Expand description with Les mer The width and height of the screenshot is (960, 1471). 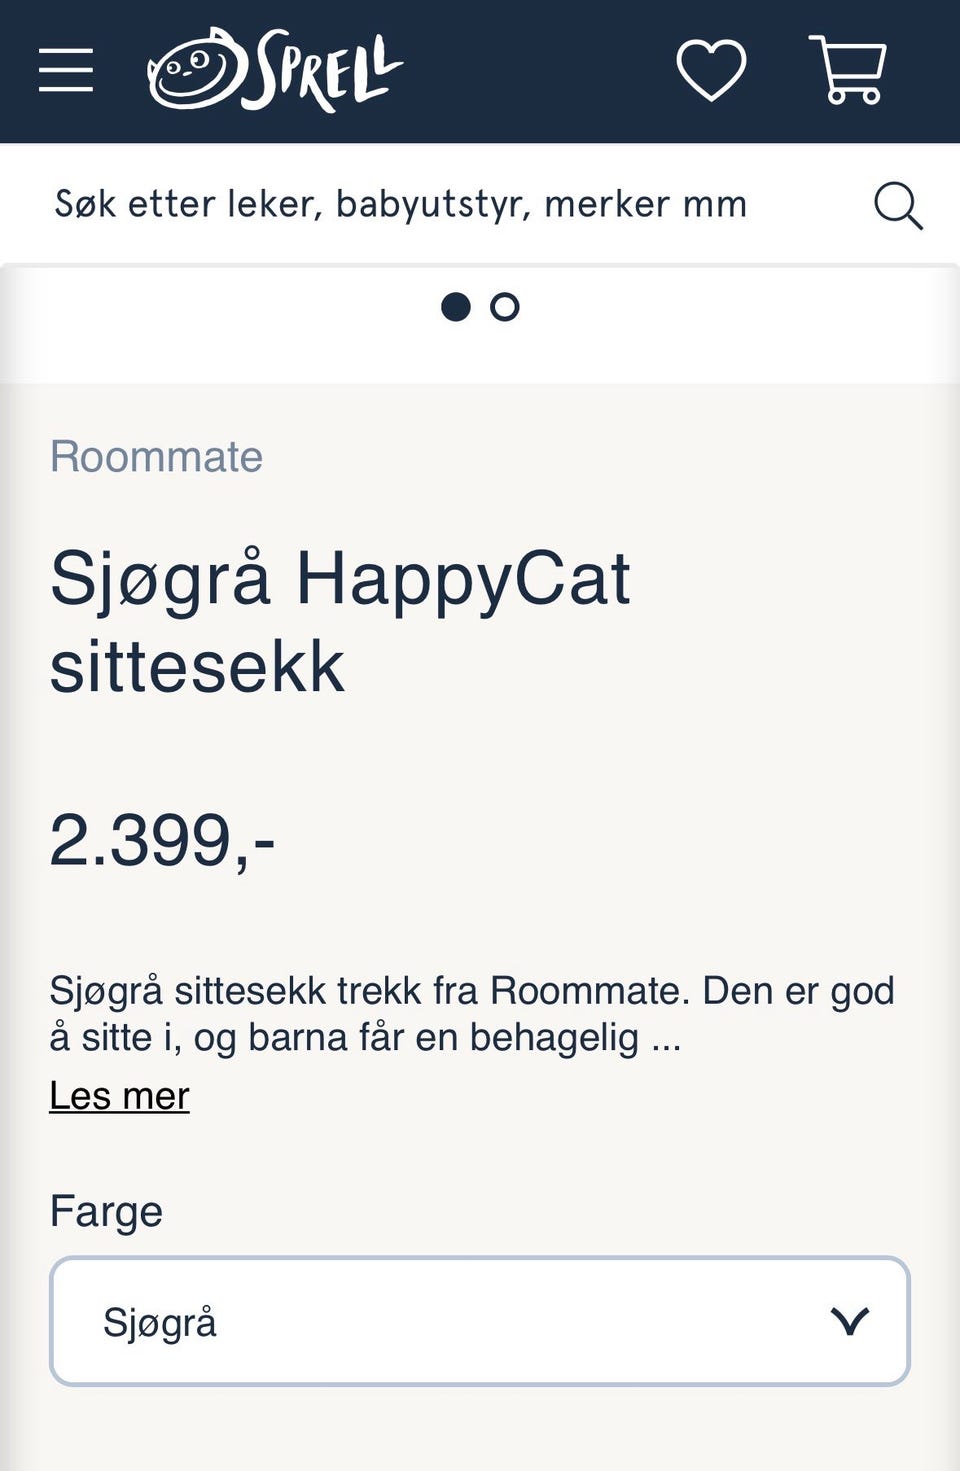coord(119,1096)
